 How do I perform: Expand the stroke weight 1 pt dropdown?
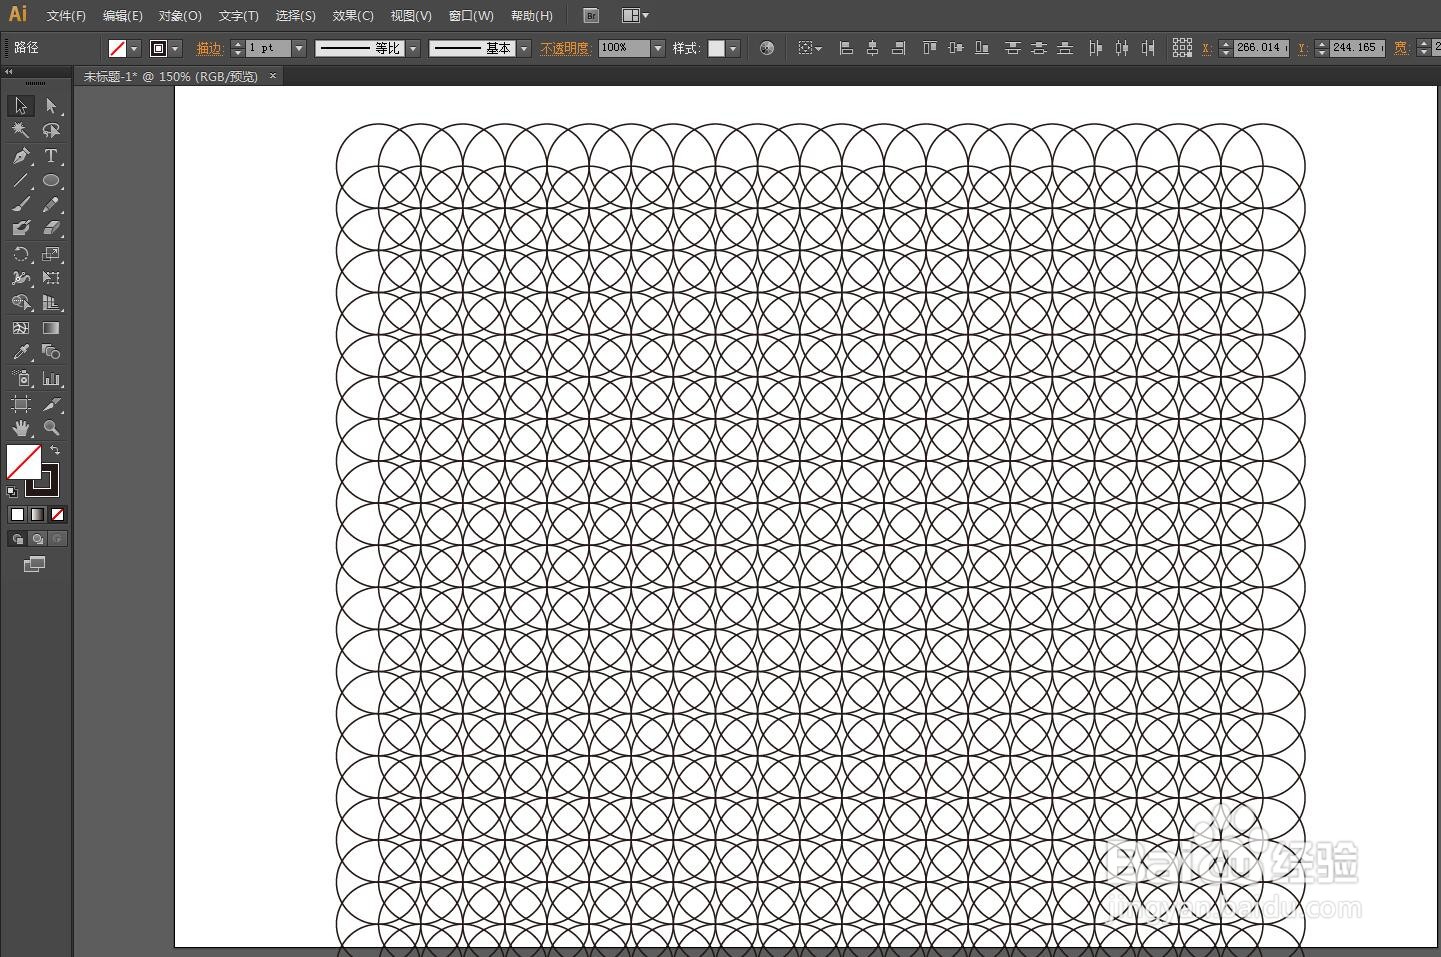(x=298, y=48)
